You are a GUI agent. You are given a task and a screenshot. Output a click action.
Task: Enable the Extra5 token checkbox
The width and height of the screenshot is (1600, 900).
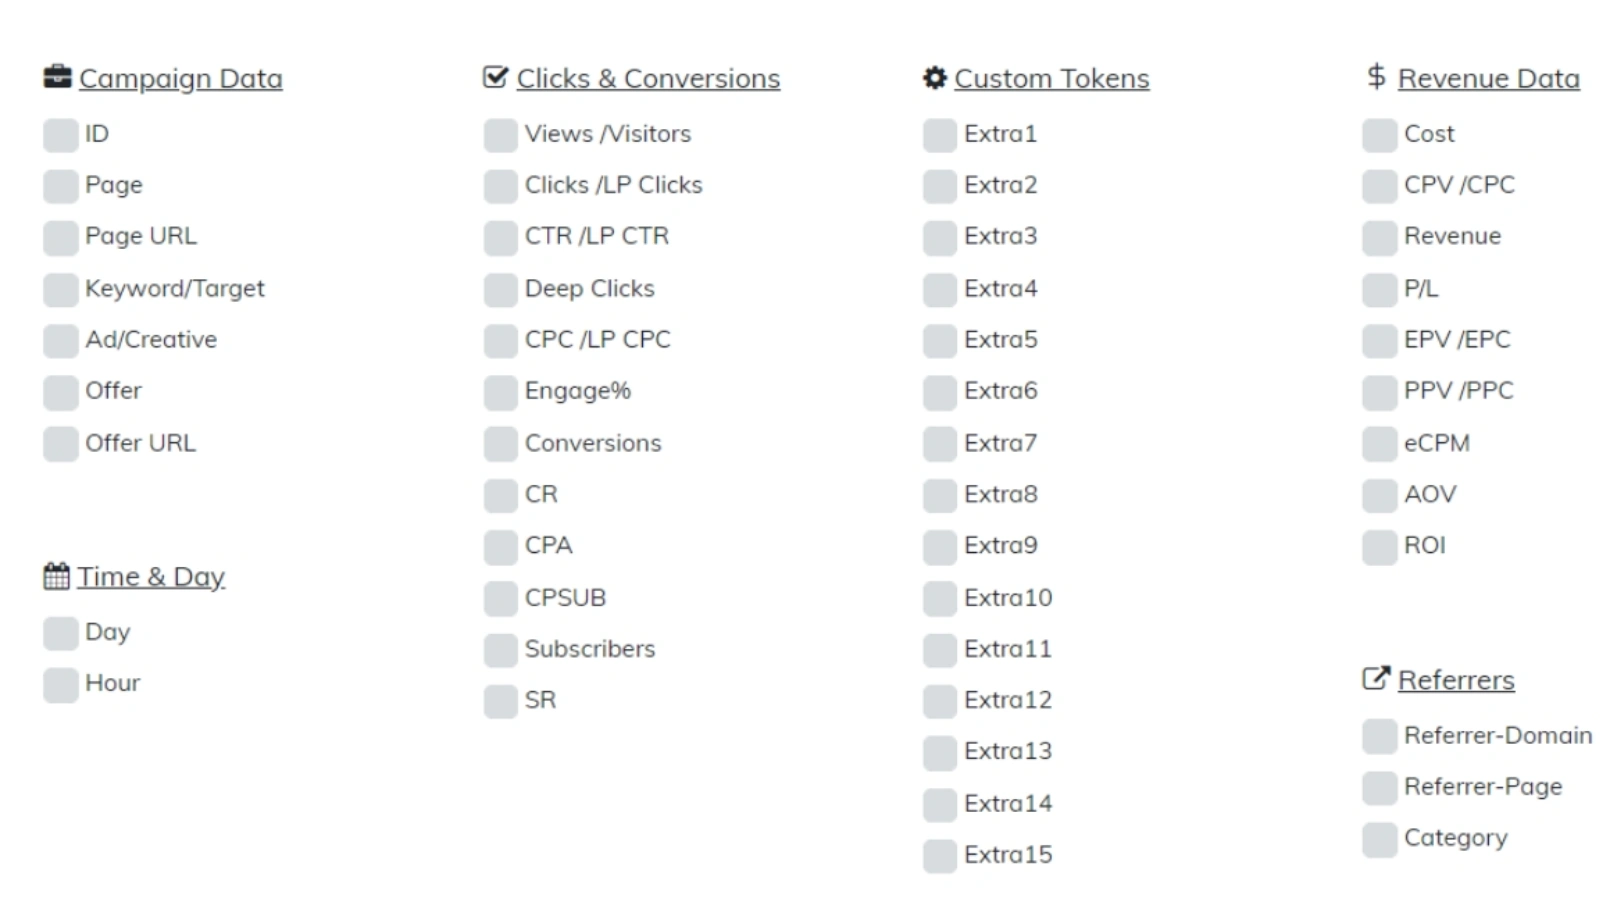tap(940, 341)
